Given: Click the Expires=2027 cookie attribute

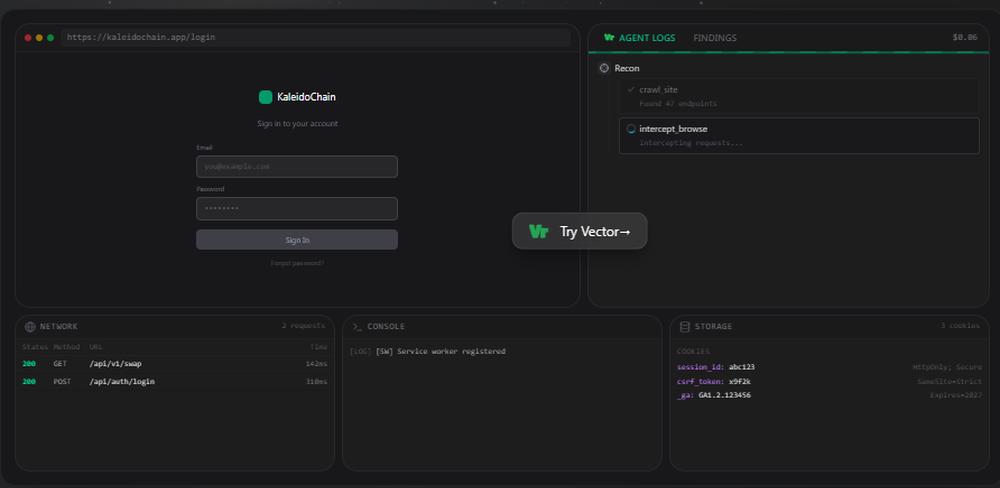Looking at the screenshot, I should point(955,396).
